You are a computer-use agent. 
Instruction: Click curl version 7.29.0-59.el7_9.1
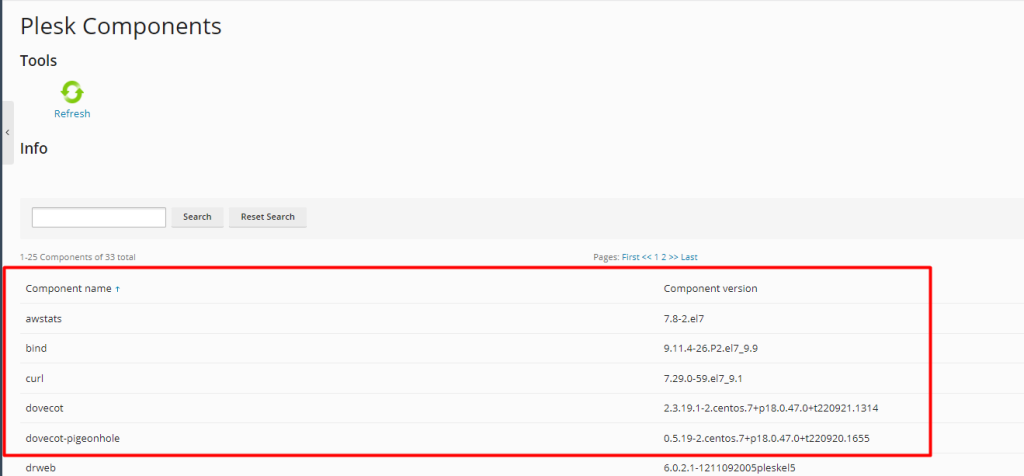[704, 379]
